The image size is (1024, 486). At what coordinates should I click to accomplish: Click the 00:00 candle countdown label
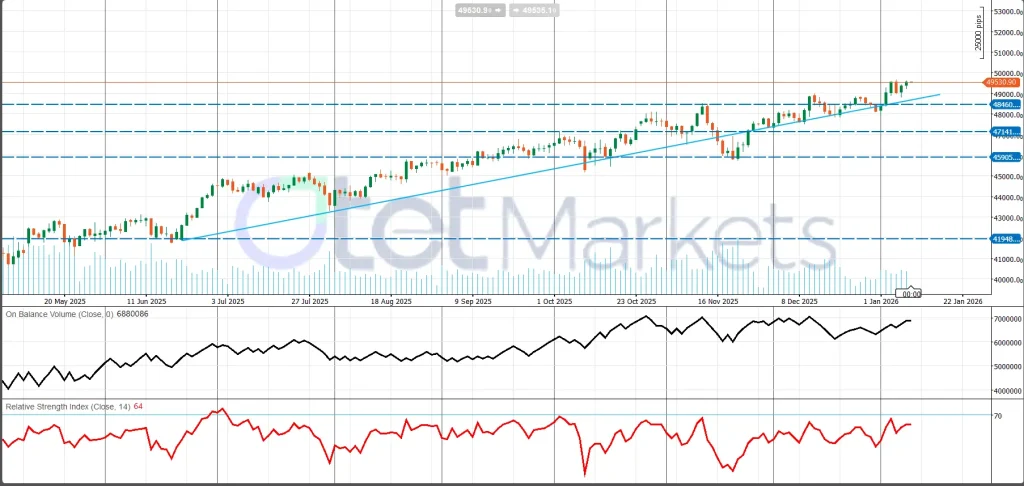point(911,294)
